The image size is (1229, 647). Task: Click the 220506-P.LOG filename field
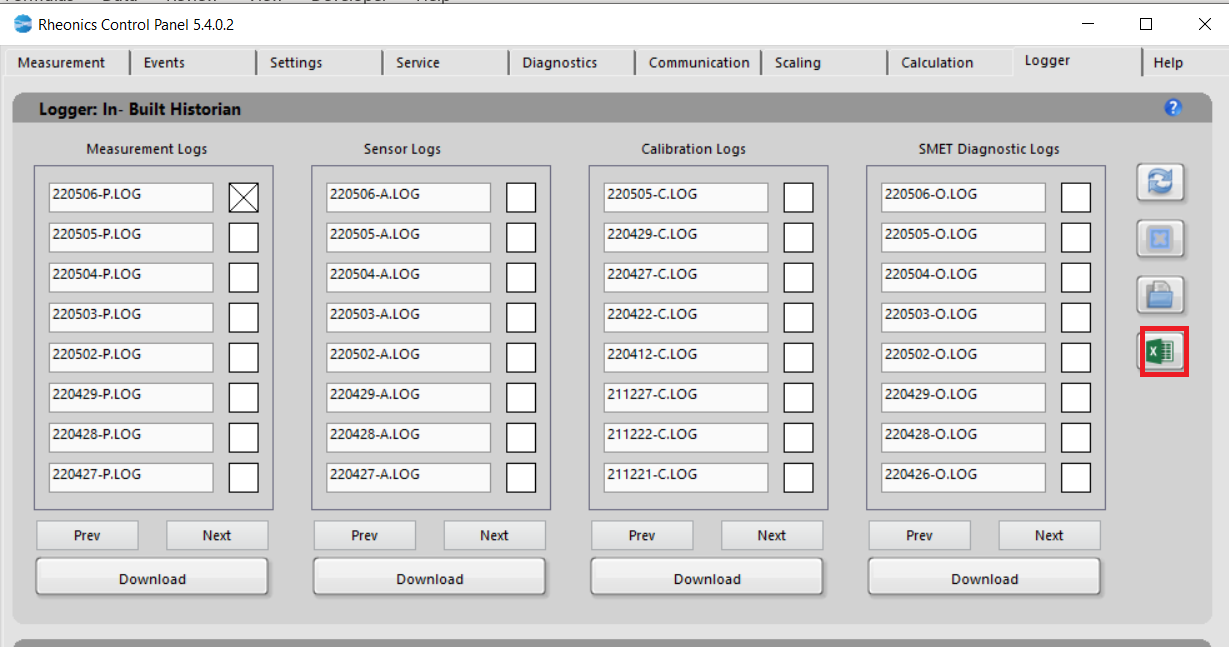coord(131,197)
